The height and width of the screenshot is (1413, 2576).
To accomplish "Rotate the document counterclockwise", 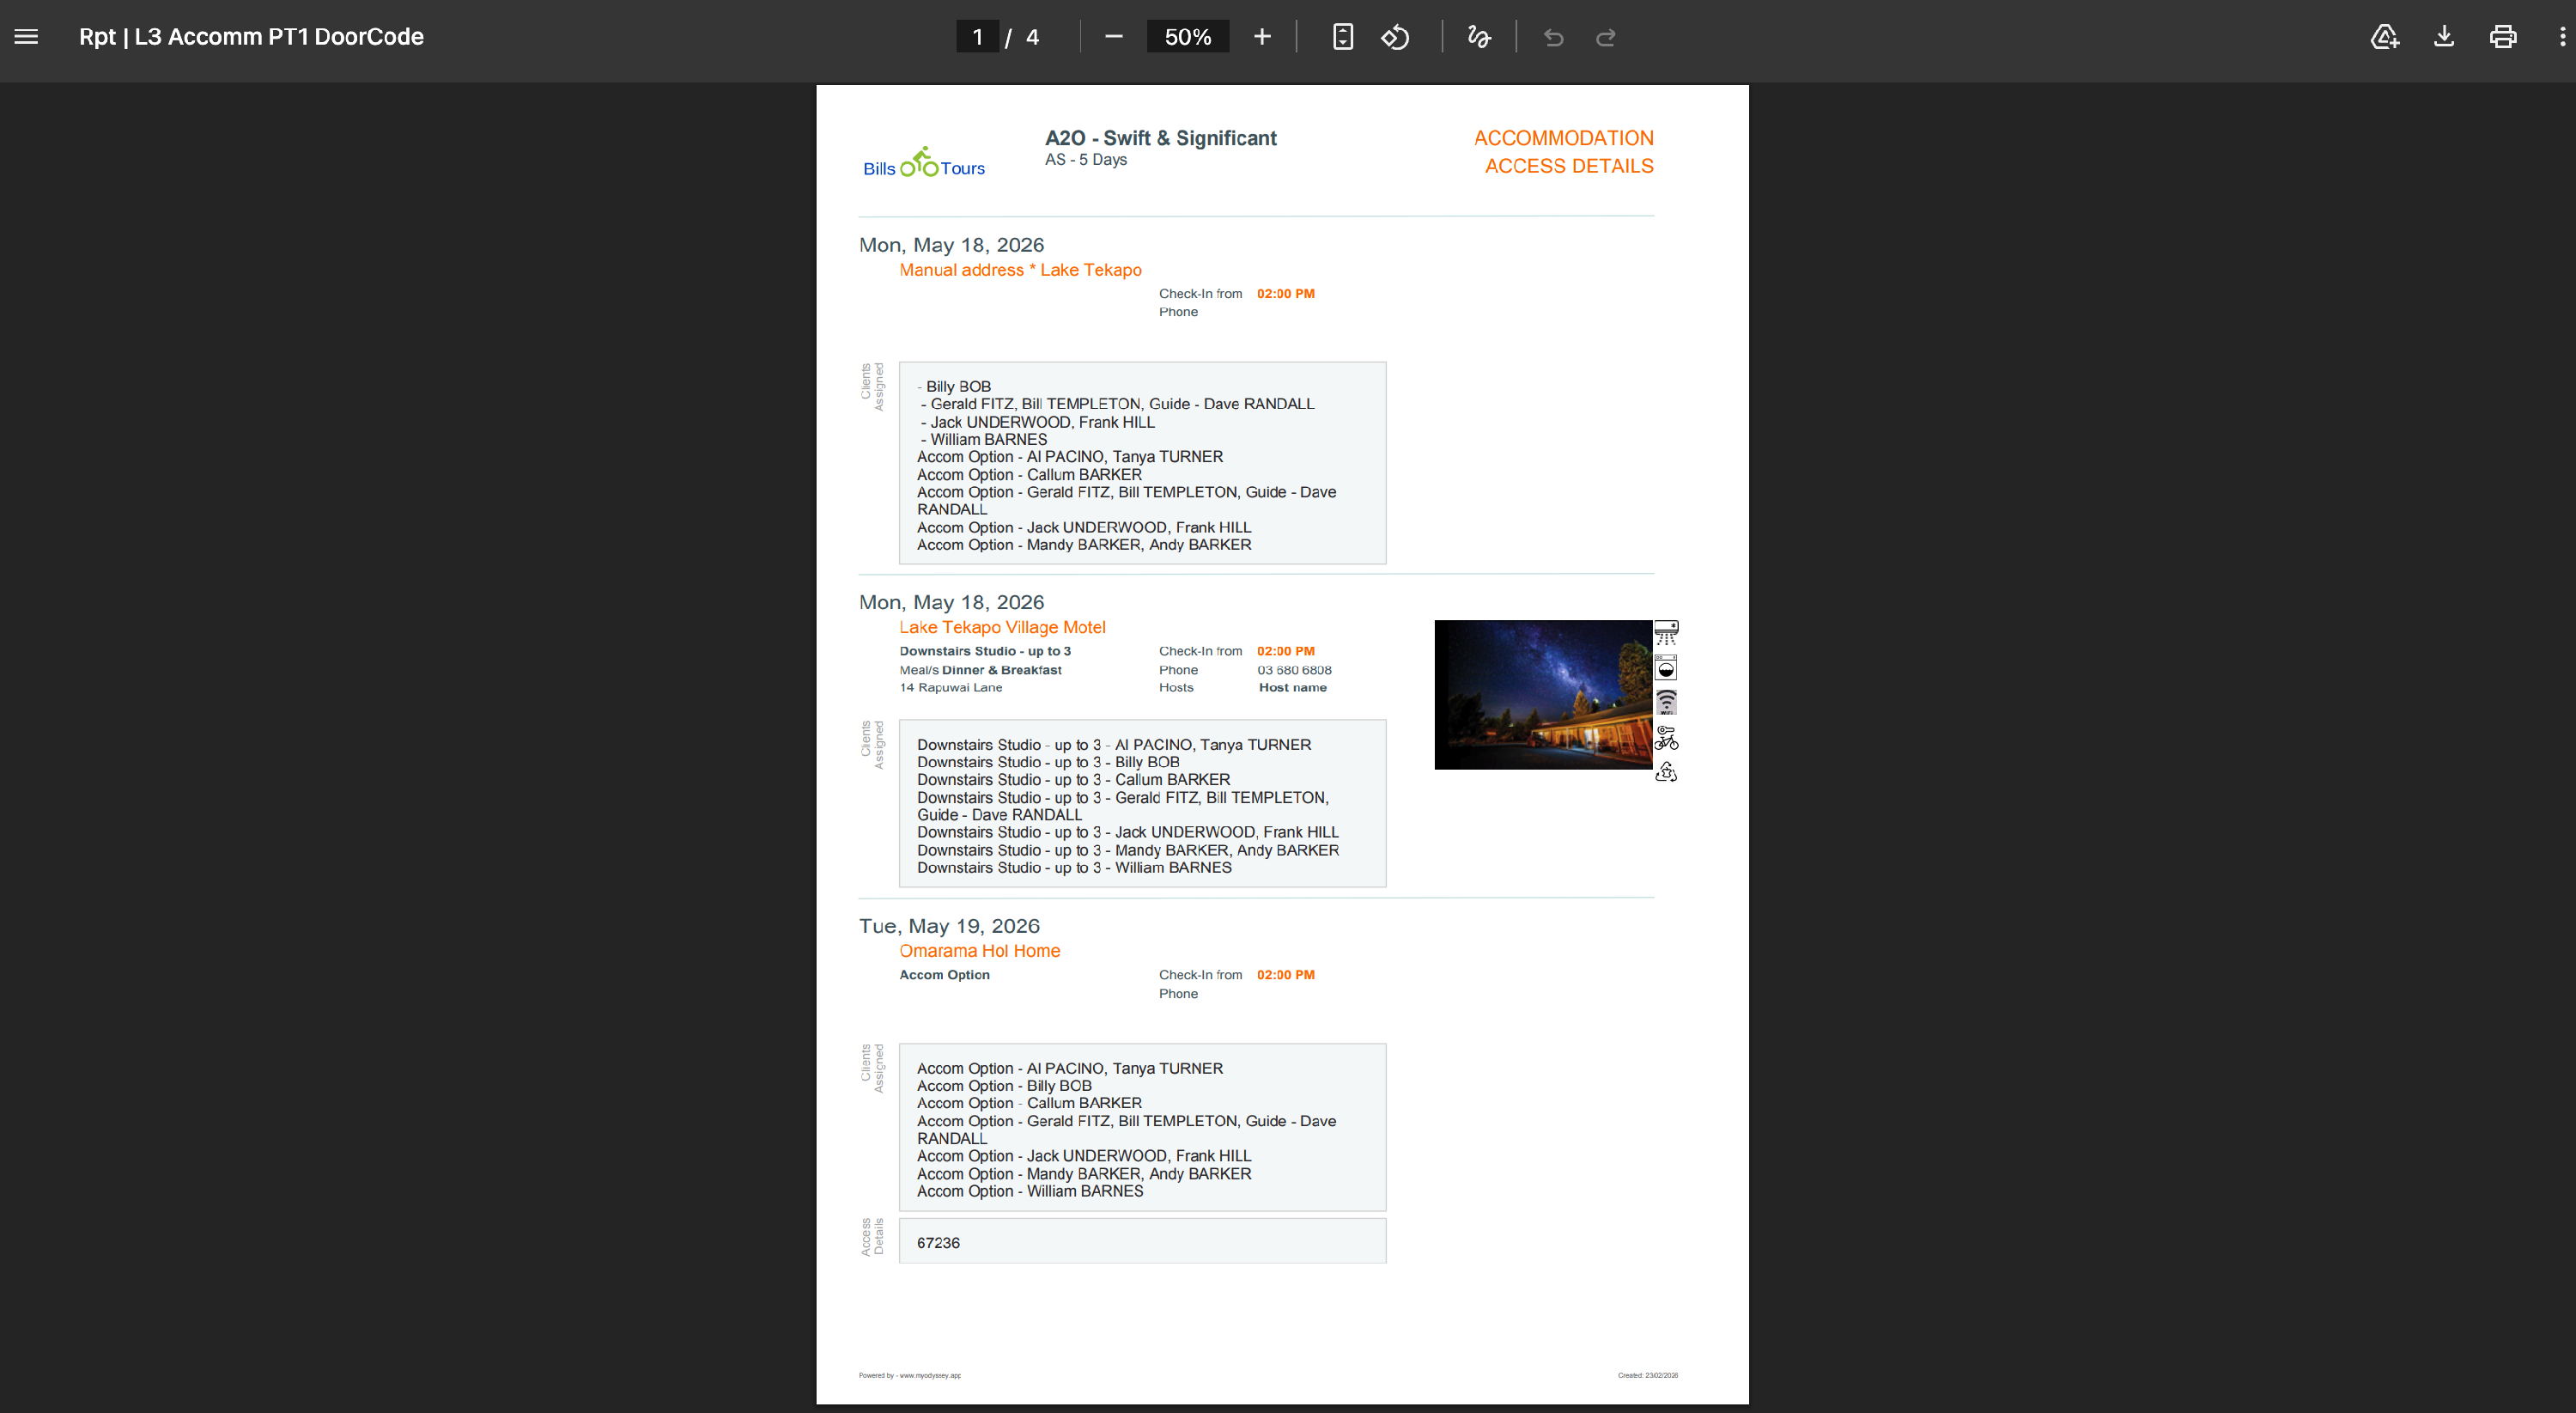I will [x=1395, y=37].
